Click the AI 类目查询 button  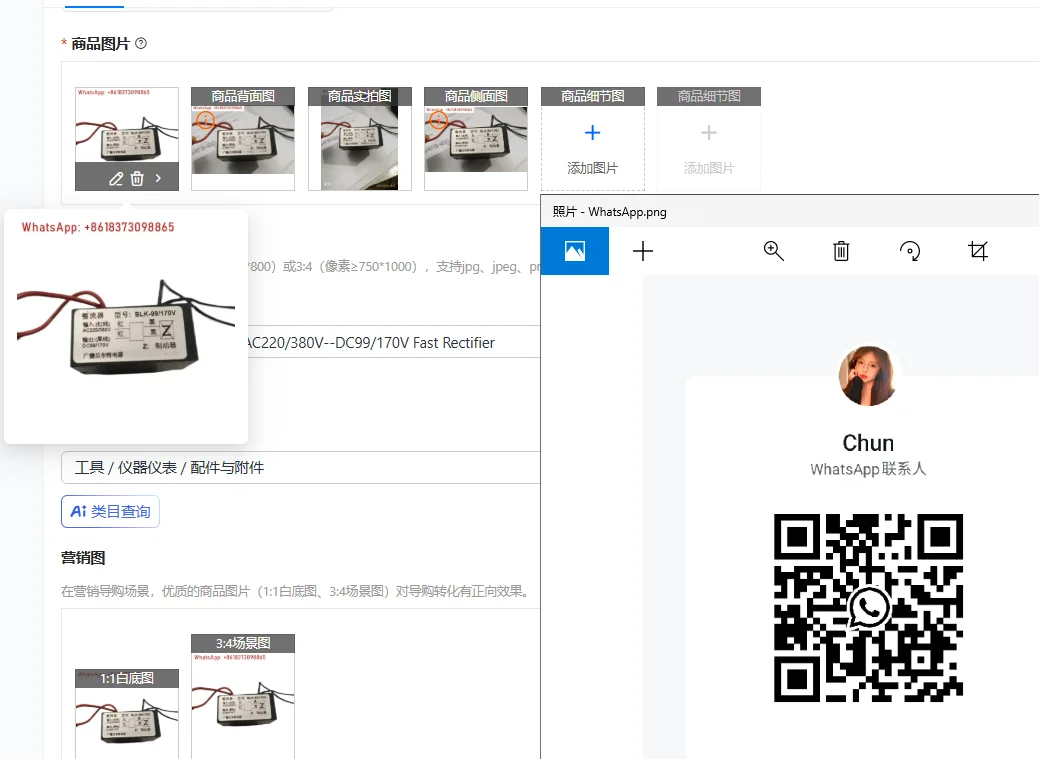[110, 512]
